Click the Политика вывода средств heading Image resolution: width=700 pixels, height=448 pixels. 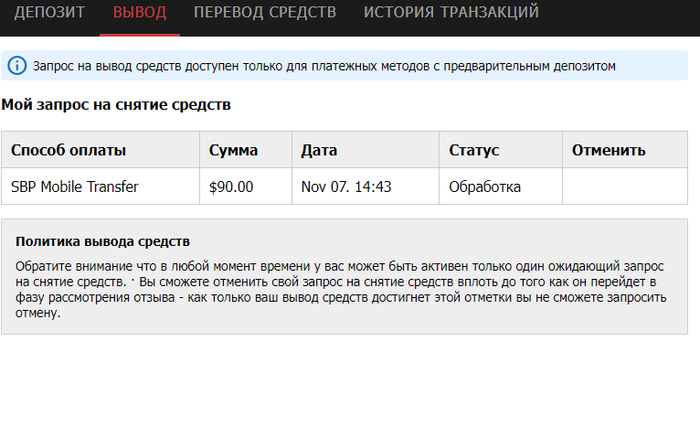[x=103, y=241]
